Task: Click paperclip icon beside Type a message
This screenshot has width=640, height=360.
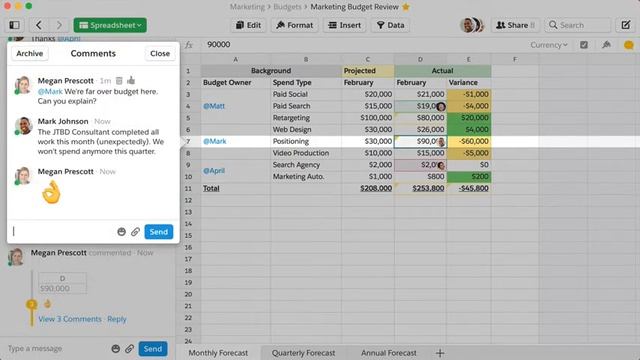Action: (129, 349)
